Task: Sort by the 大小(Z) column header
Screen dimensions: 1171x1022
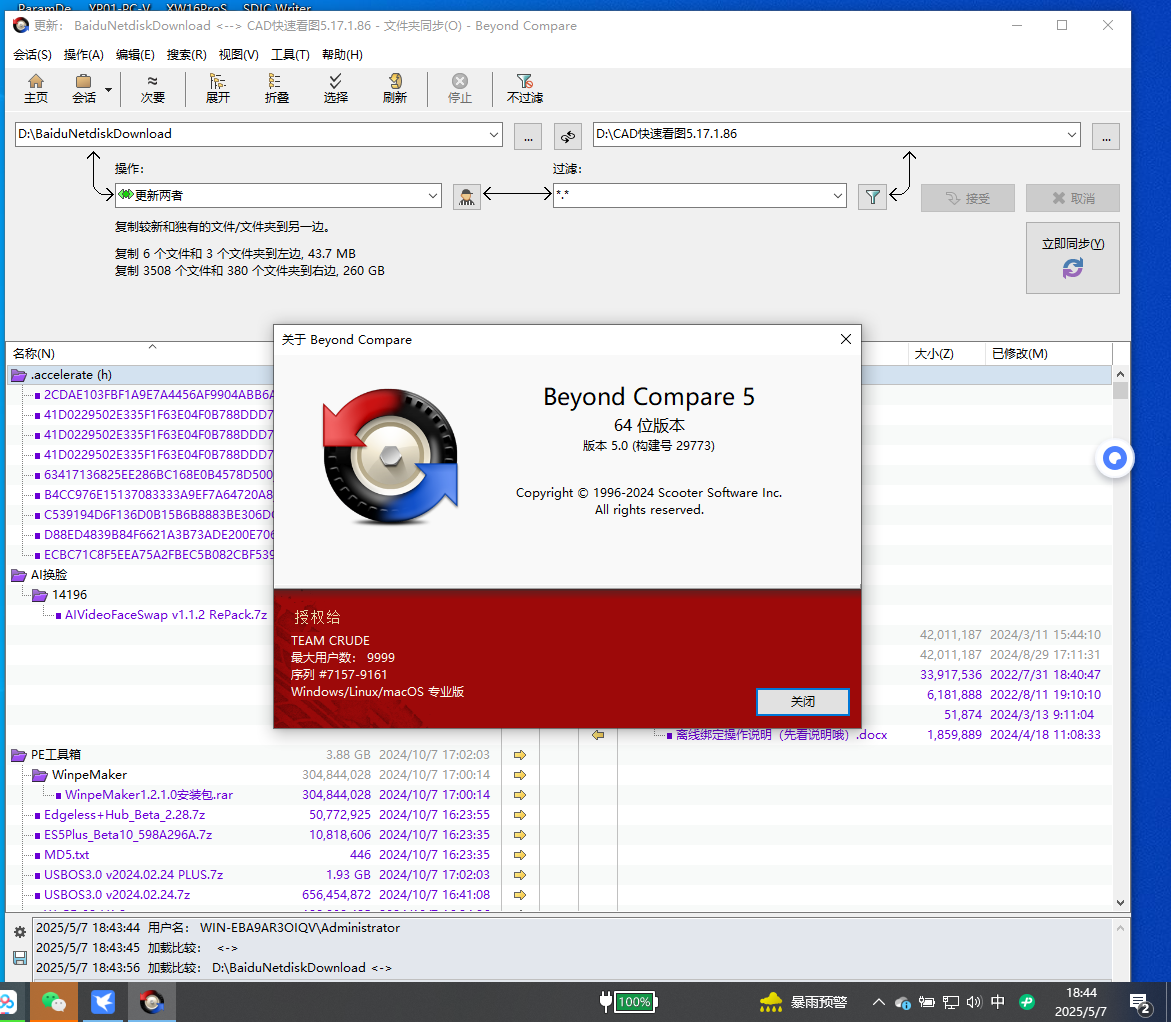Action: (934, 353)
